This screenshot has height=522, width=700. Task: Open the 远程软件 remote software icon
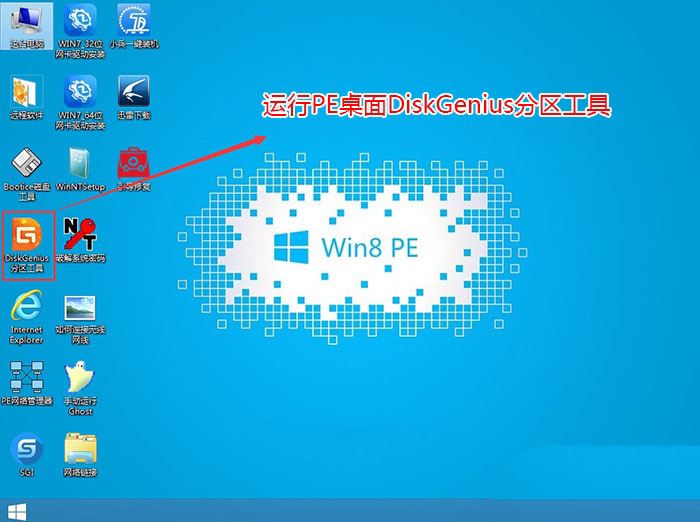pos(25,93)
